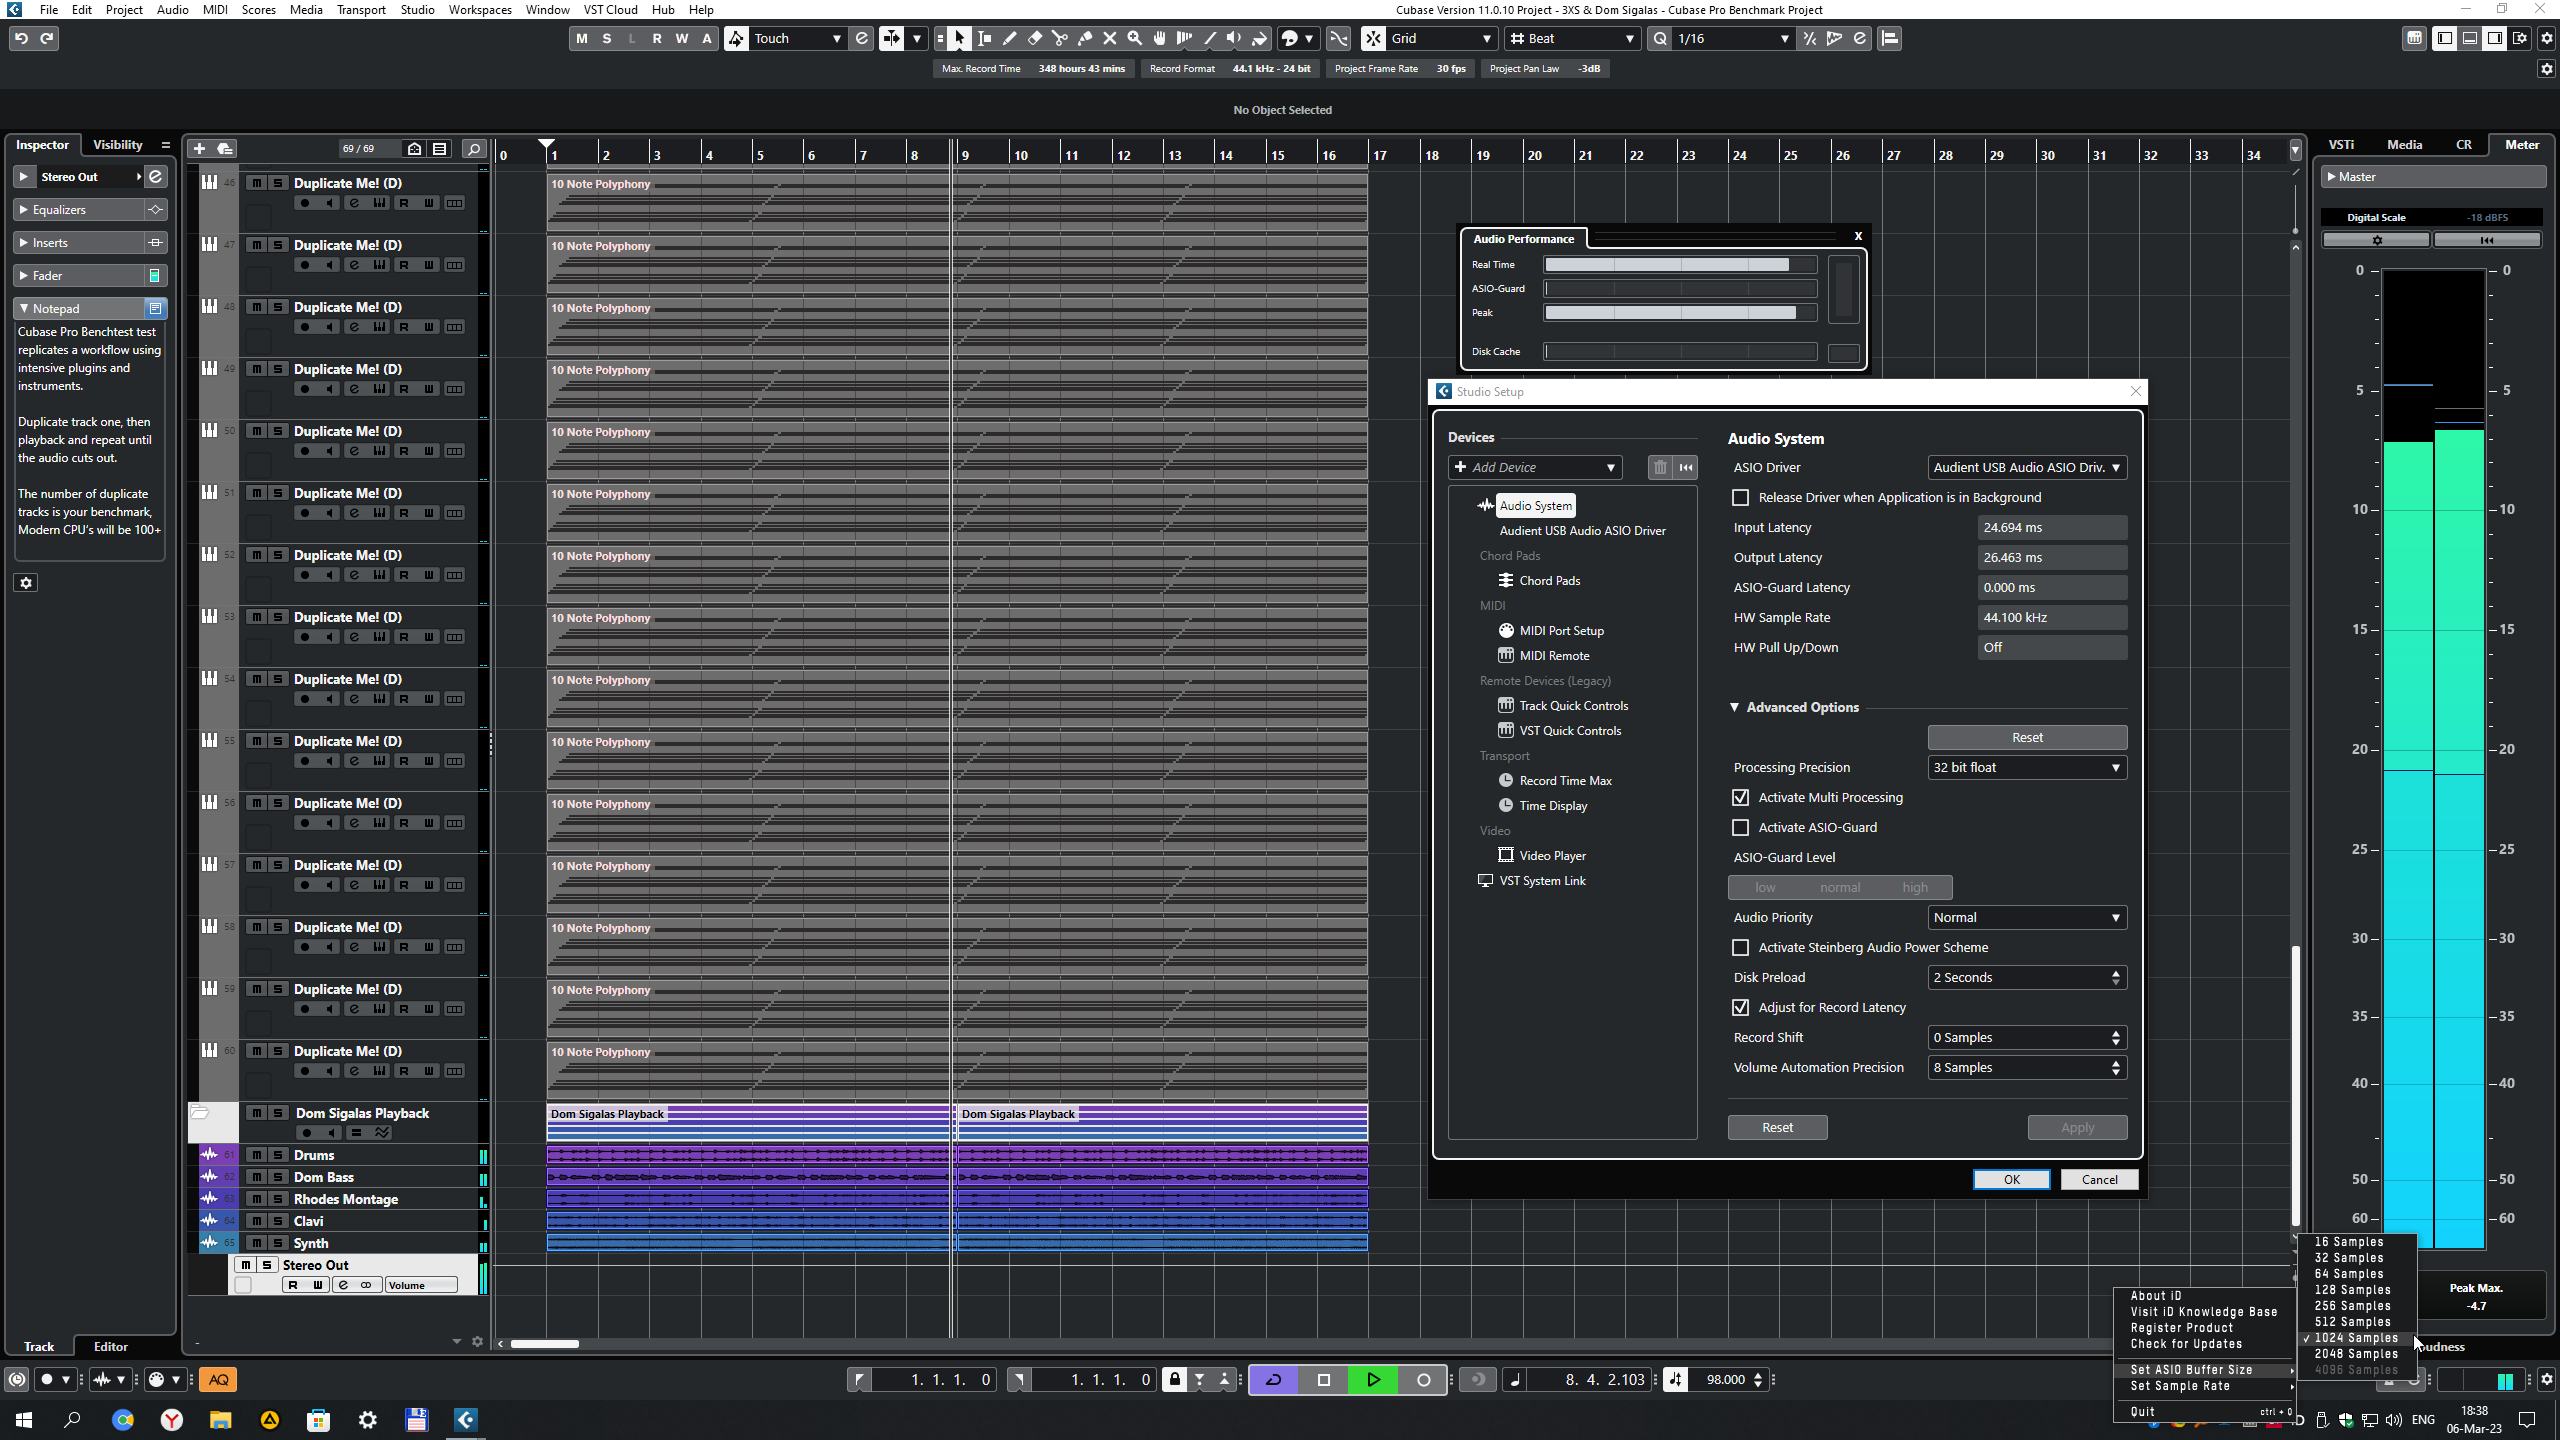Viewport: 2560px width, 1440px height.
Task: Select the Scissors split tool
Action: pos(1060,38)
